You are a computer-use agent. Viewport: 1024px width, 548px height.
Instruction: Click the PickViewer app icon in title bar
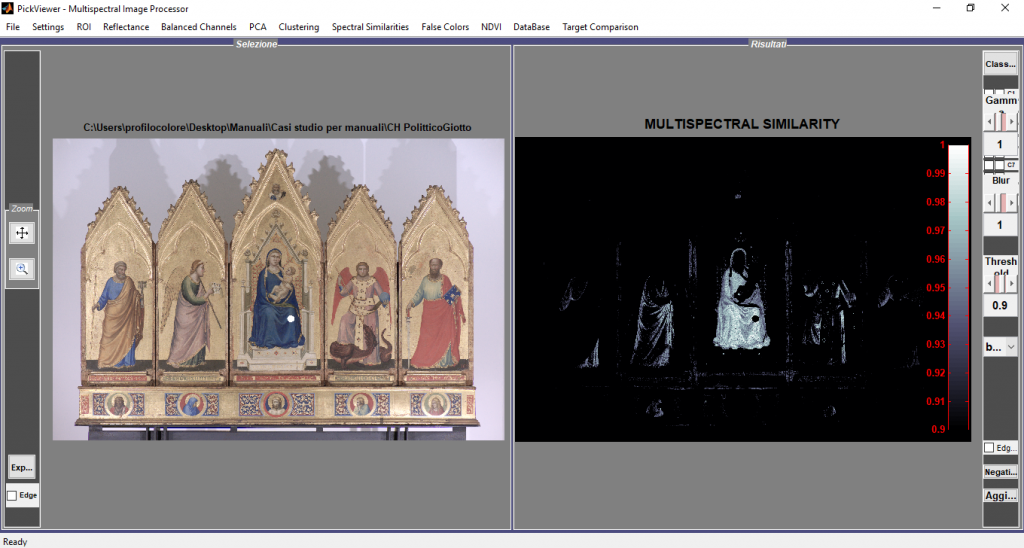pyautogui.click(x=8, y=8)
